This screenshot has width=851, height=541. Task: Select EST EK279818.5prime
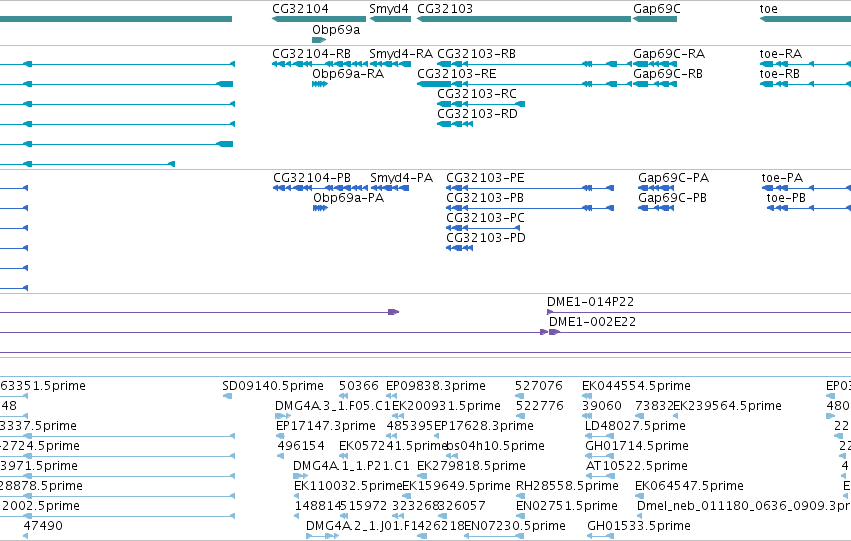(471, 466)
